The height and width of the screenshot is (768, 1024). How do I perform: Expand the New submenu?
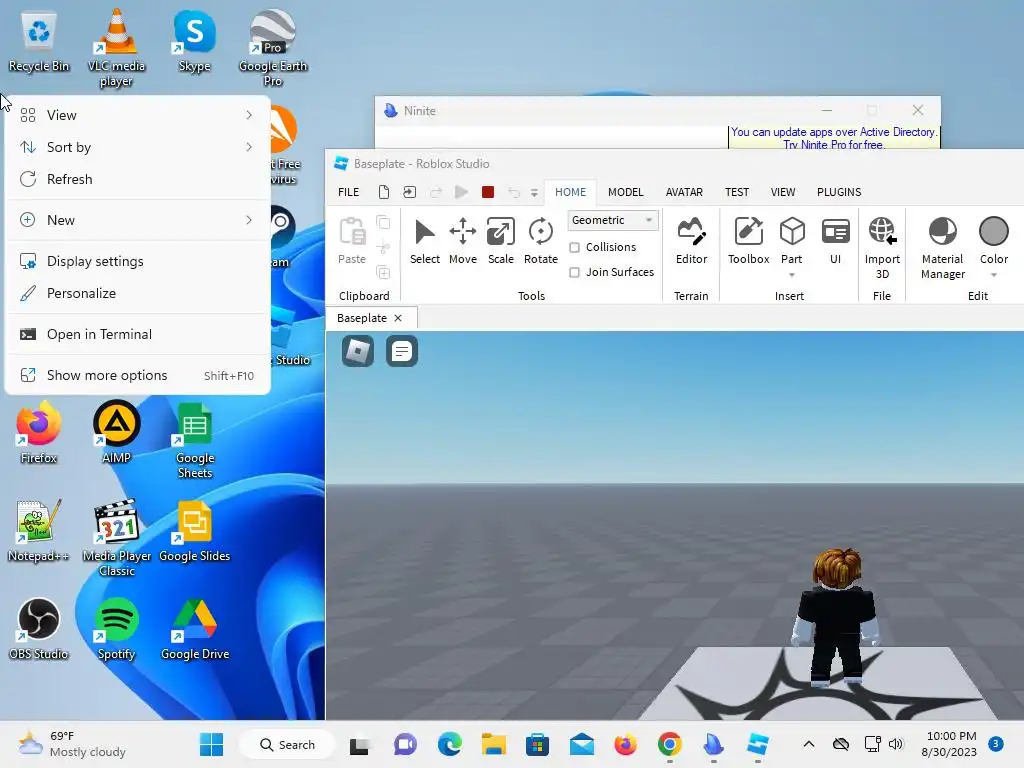(137, 220)
